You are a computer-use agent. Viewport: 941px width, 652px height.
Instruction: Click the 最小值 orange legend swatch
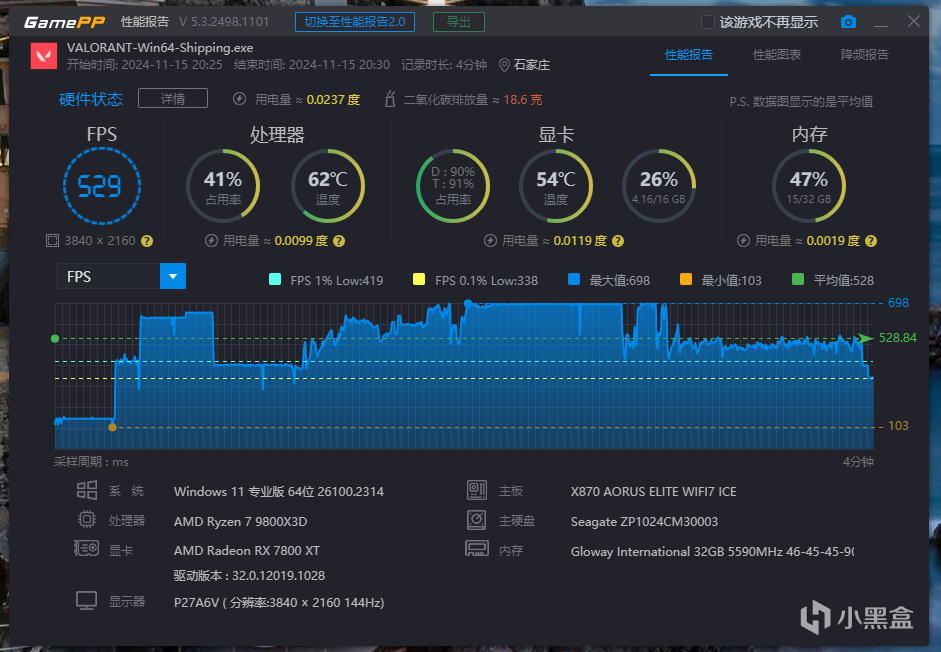click(x=686, y=279)
